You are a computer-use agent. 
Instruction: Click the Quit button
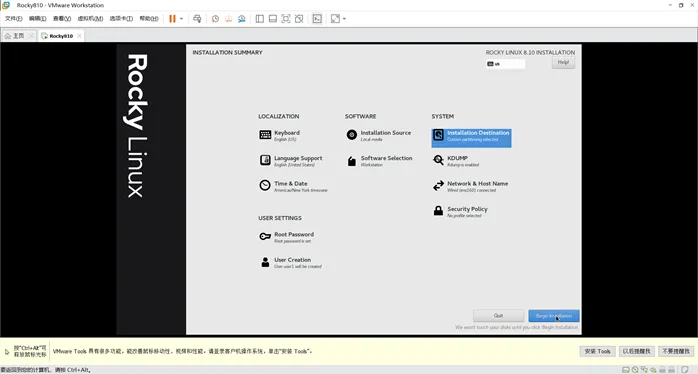pyautogui.click(x=499, y=316)
